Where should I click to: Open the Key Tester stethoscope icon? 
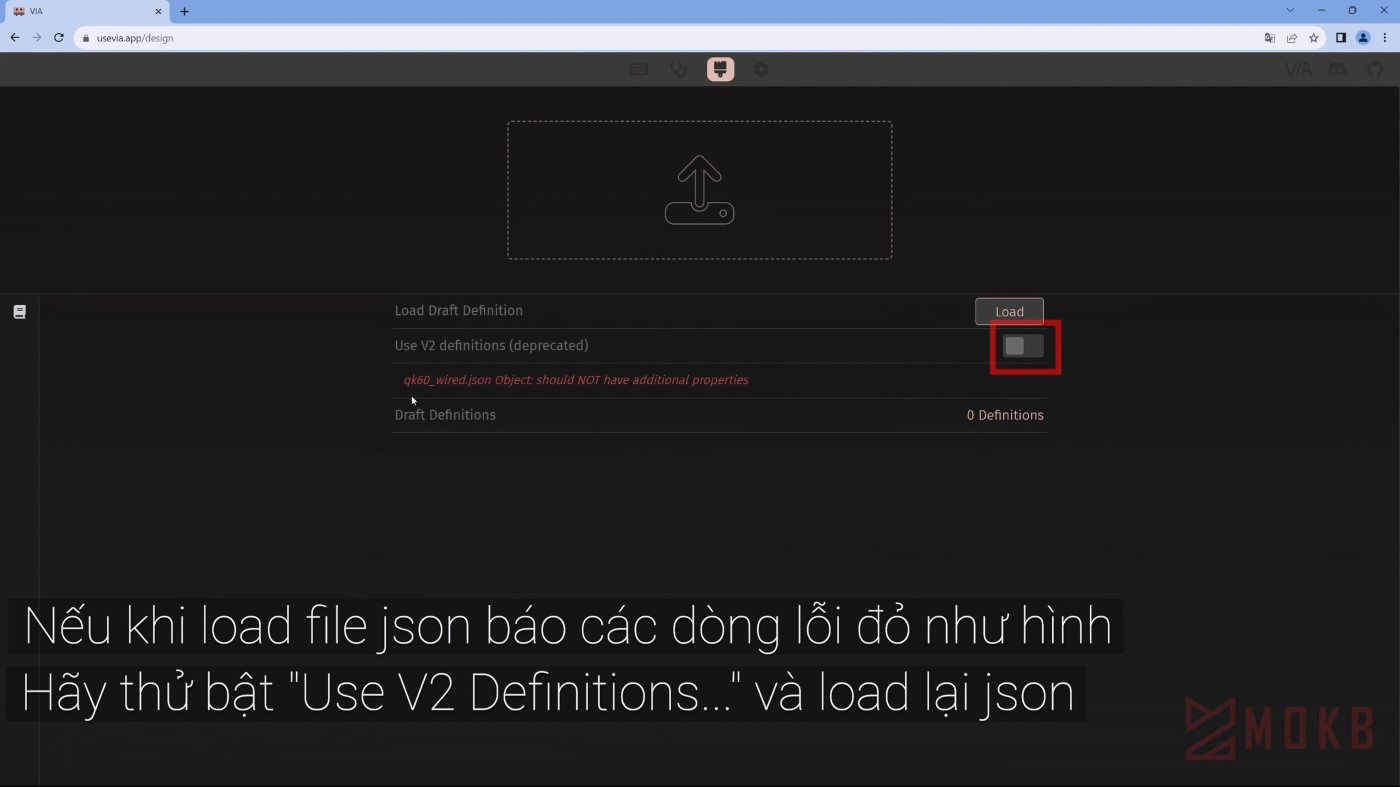click(679, 69)
